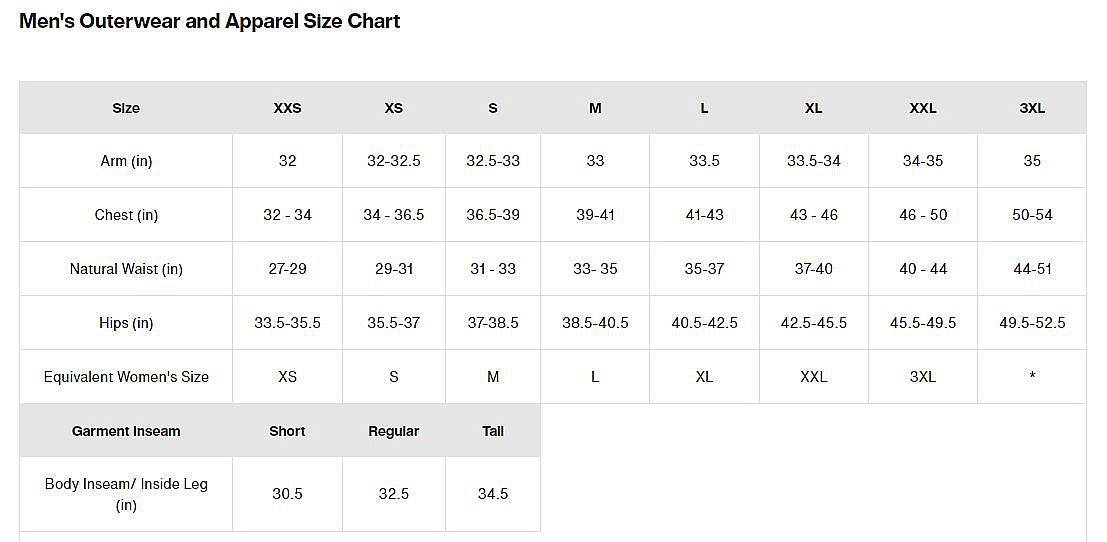Viewport: 1107px width, 542px height.
Task: Click the 44-51 natural waist cell
Action: point(1032,269)
